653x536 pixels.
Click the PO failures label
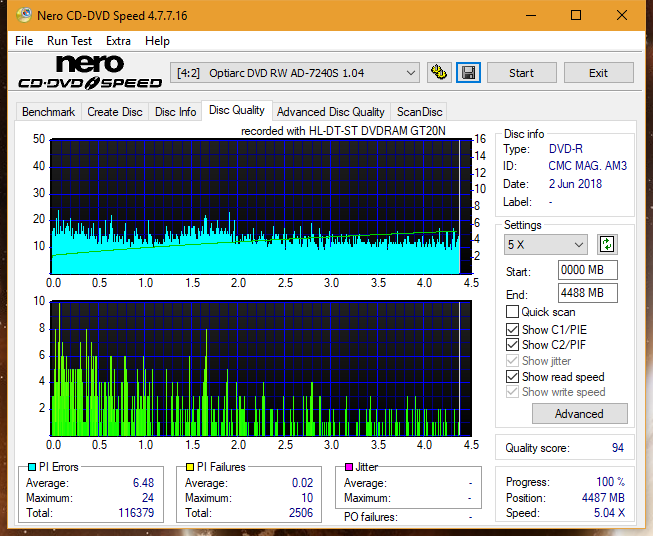(371, 517)
